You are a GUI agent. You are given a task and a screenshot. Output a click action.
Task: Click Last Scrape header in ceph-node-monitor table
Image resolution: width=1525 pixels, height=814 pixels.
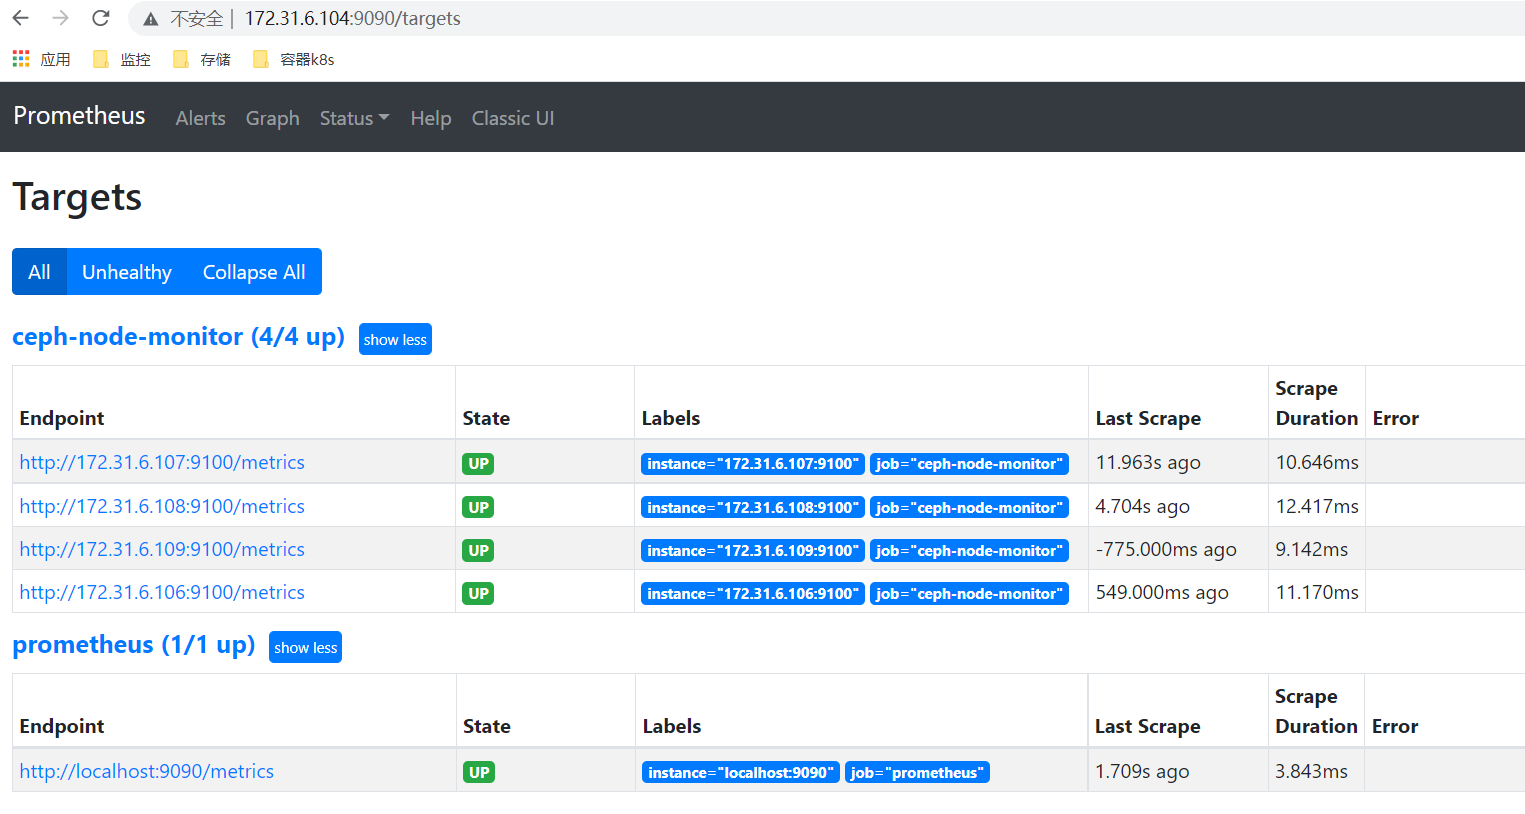click(x=1148, y=418)
